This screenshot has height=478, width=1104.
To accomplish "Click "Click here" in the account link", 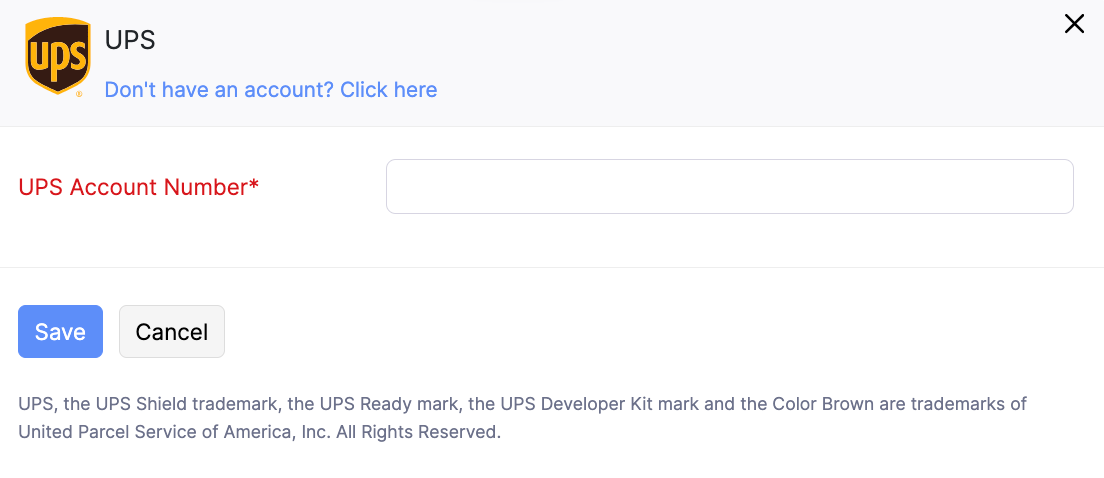I will (x=388, y=90).
